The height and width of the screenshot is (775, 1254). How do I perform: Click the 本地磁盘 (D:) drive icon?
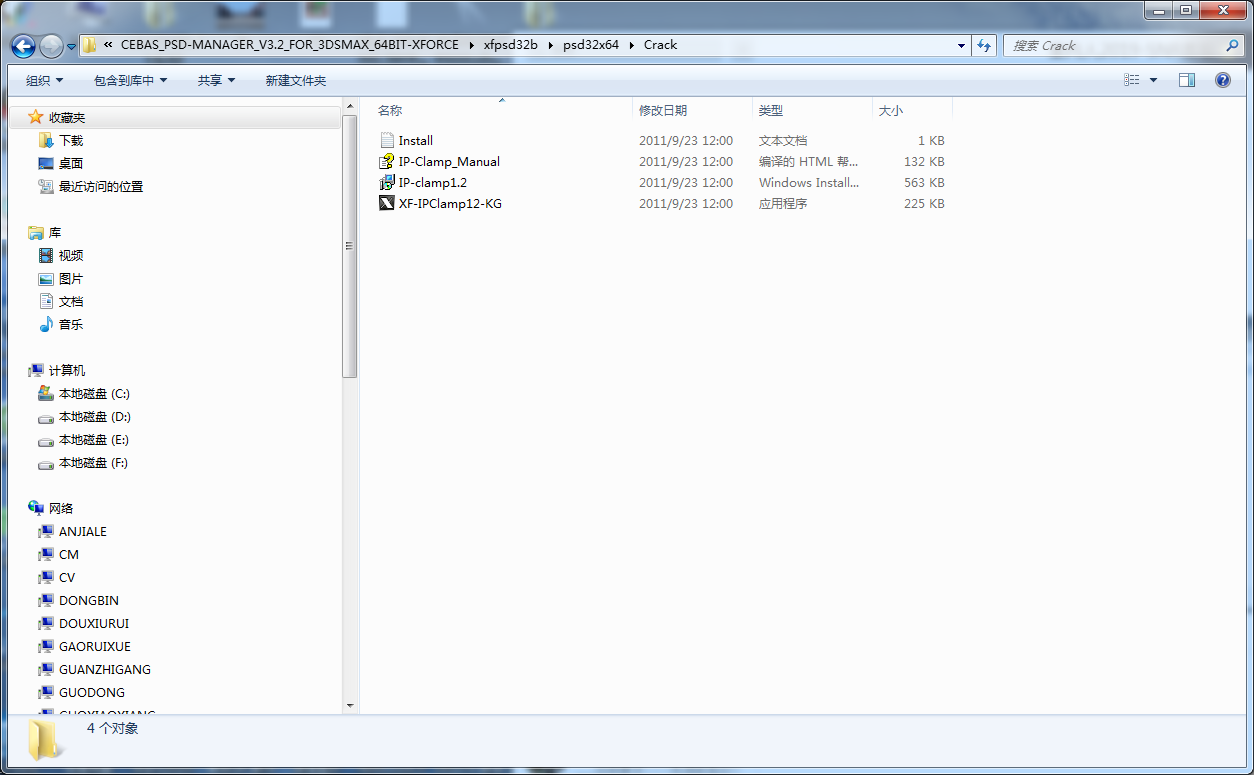click(x=46, y=417)
